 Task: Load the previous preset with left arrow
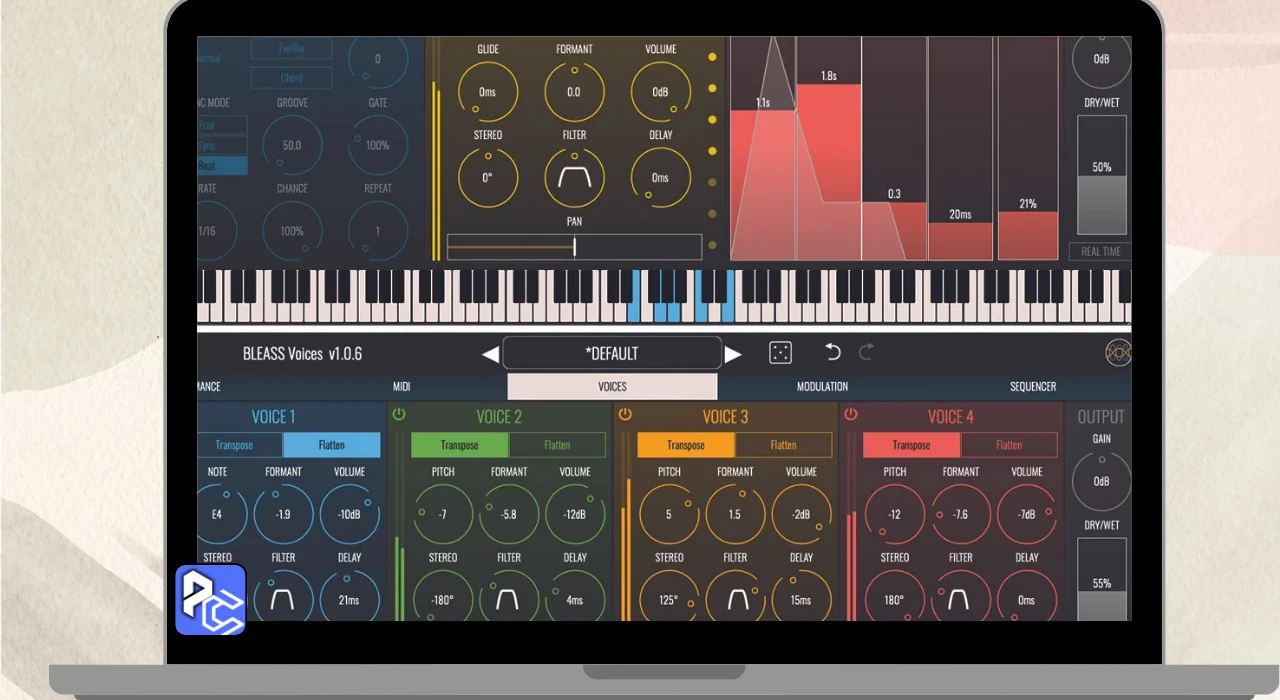click(x=490, y=354)
